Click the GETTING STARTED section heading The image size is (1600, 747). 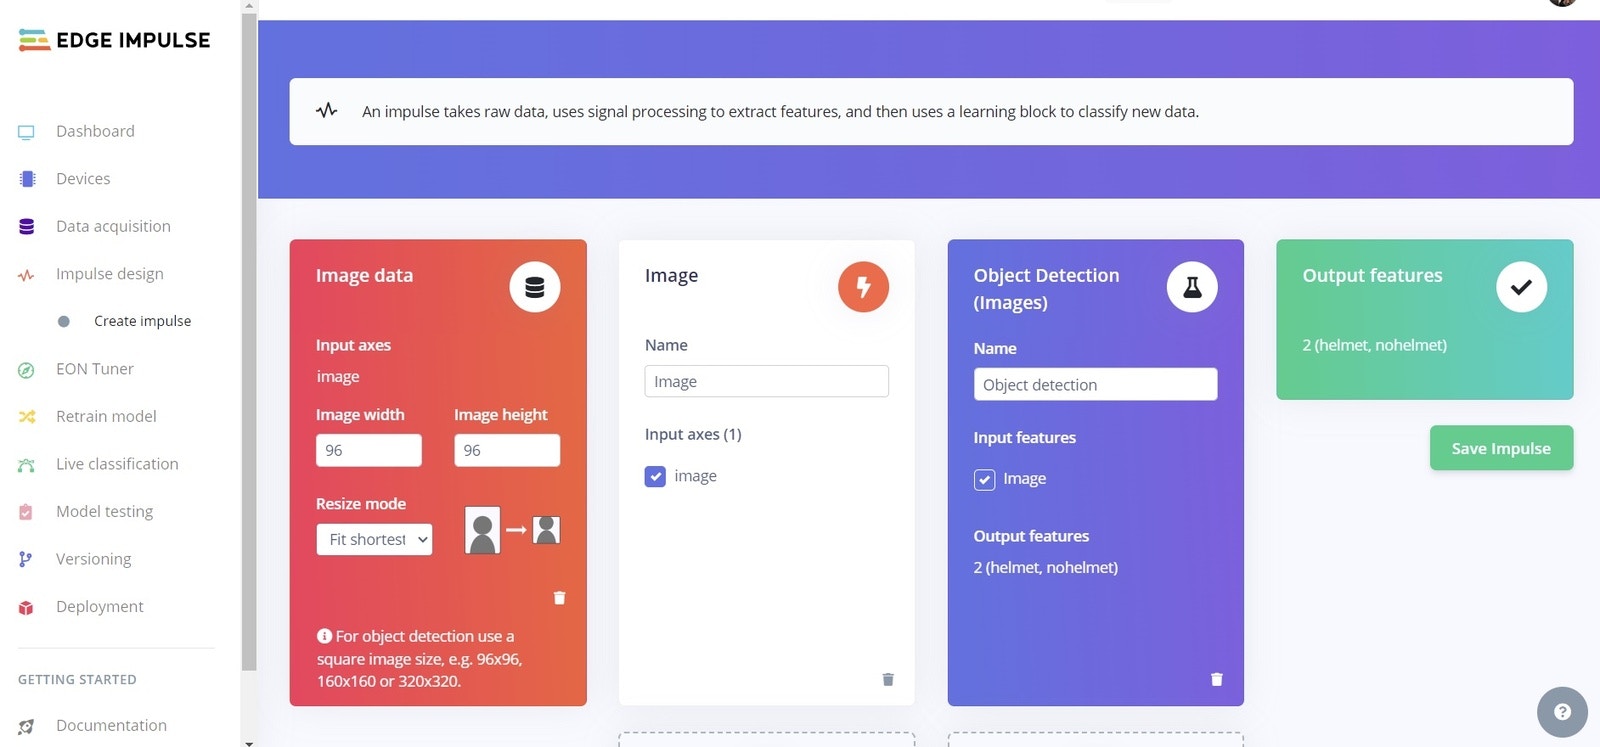(x=77, y=680)
